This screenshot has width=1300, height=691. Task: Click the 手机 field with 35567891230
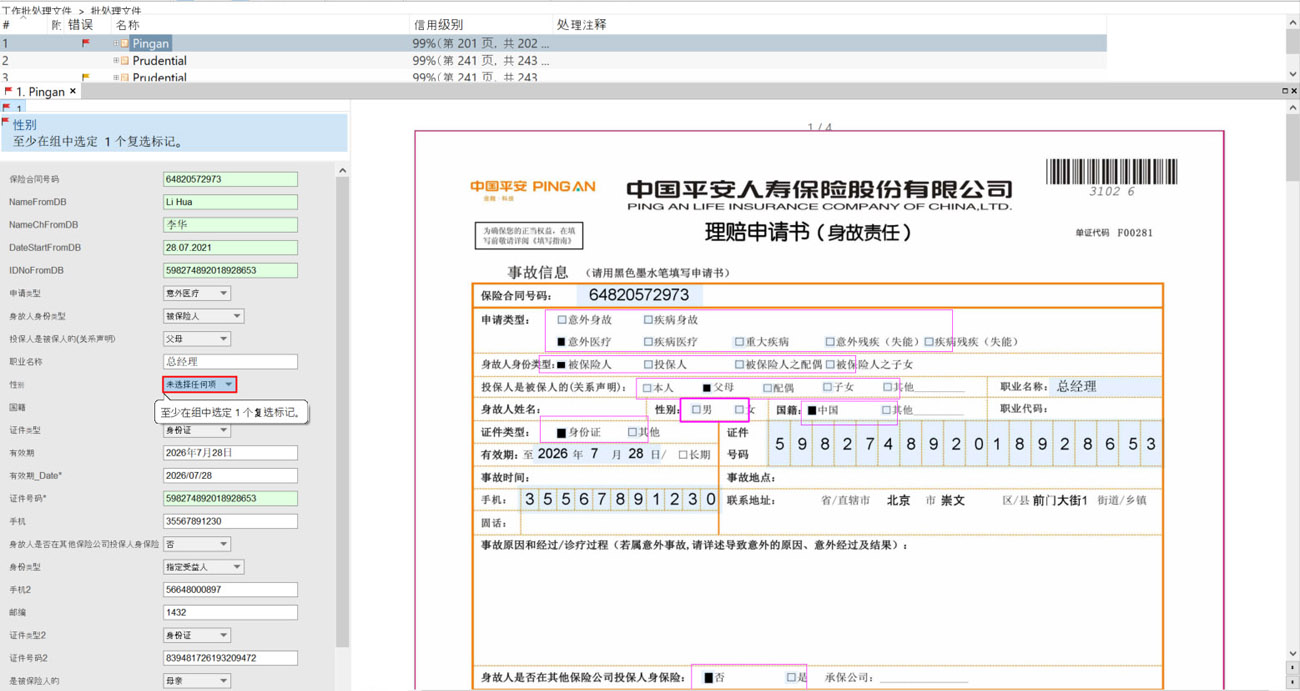pos(230,521)
